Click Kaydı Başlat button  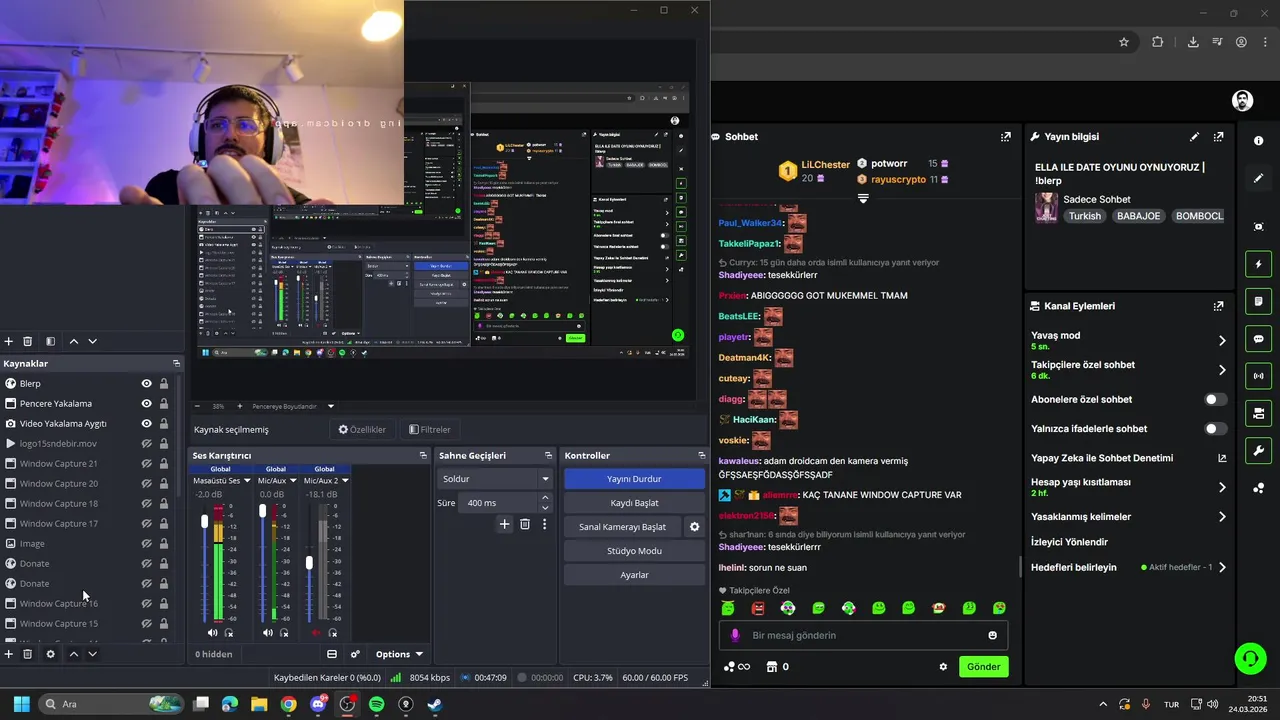pos(634,503)
